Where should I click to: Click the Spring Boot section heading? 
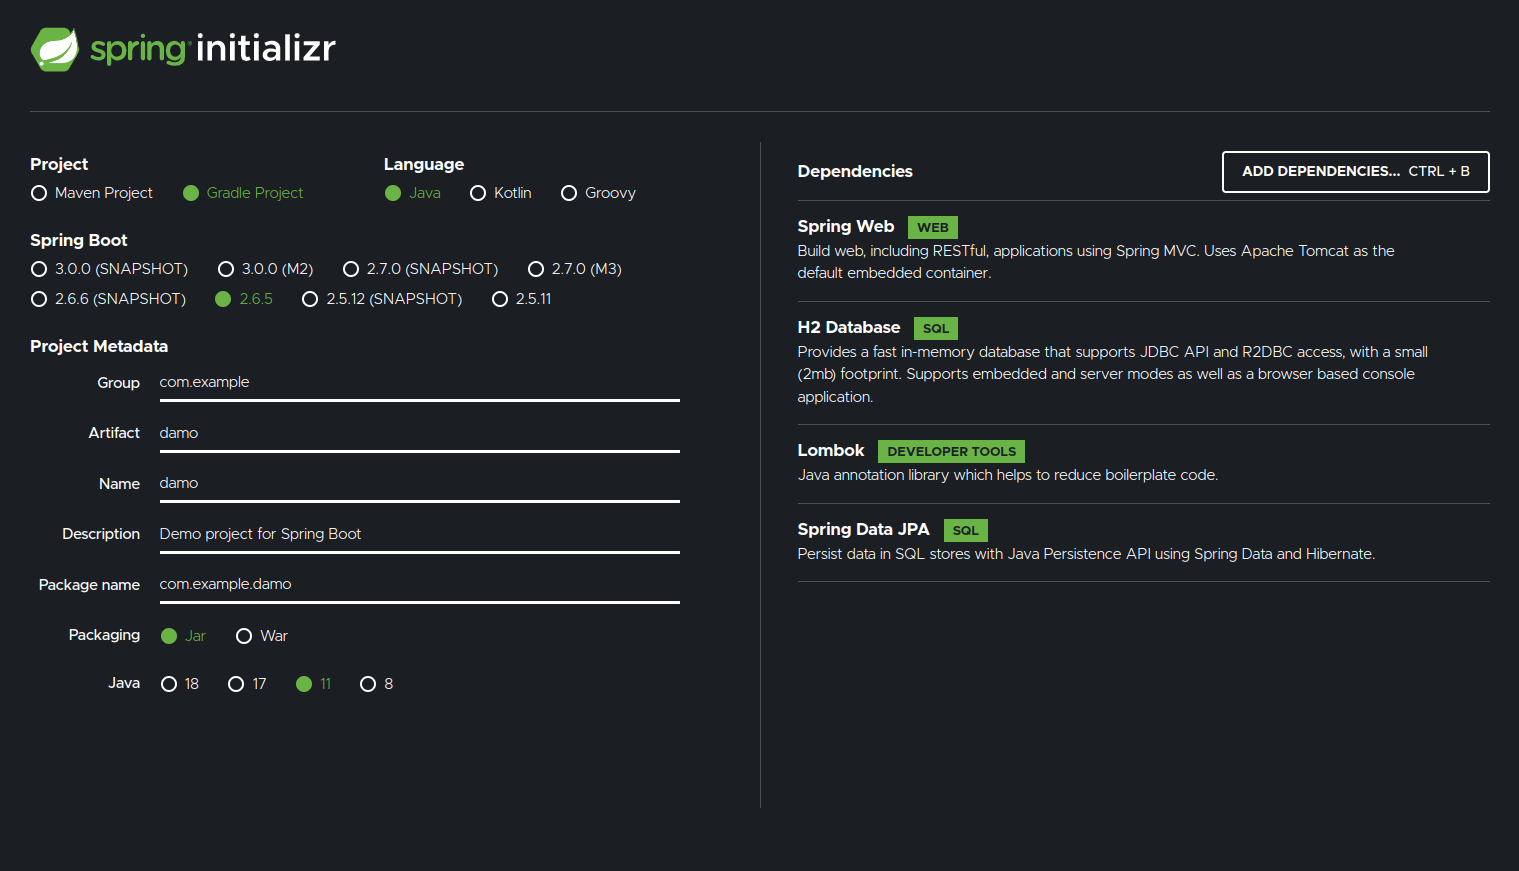[79, 241]
